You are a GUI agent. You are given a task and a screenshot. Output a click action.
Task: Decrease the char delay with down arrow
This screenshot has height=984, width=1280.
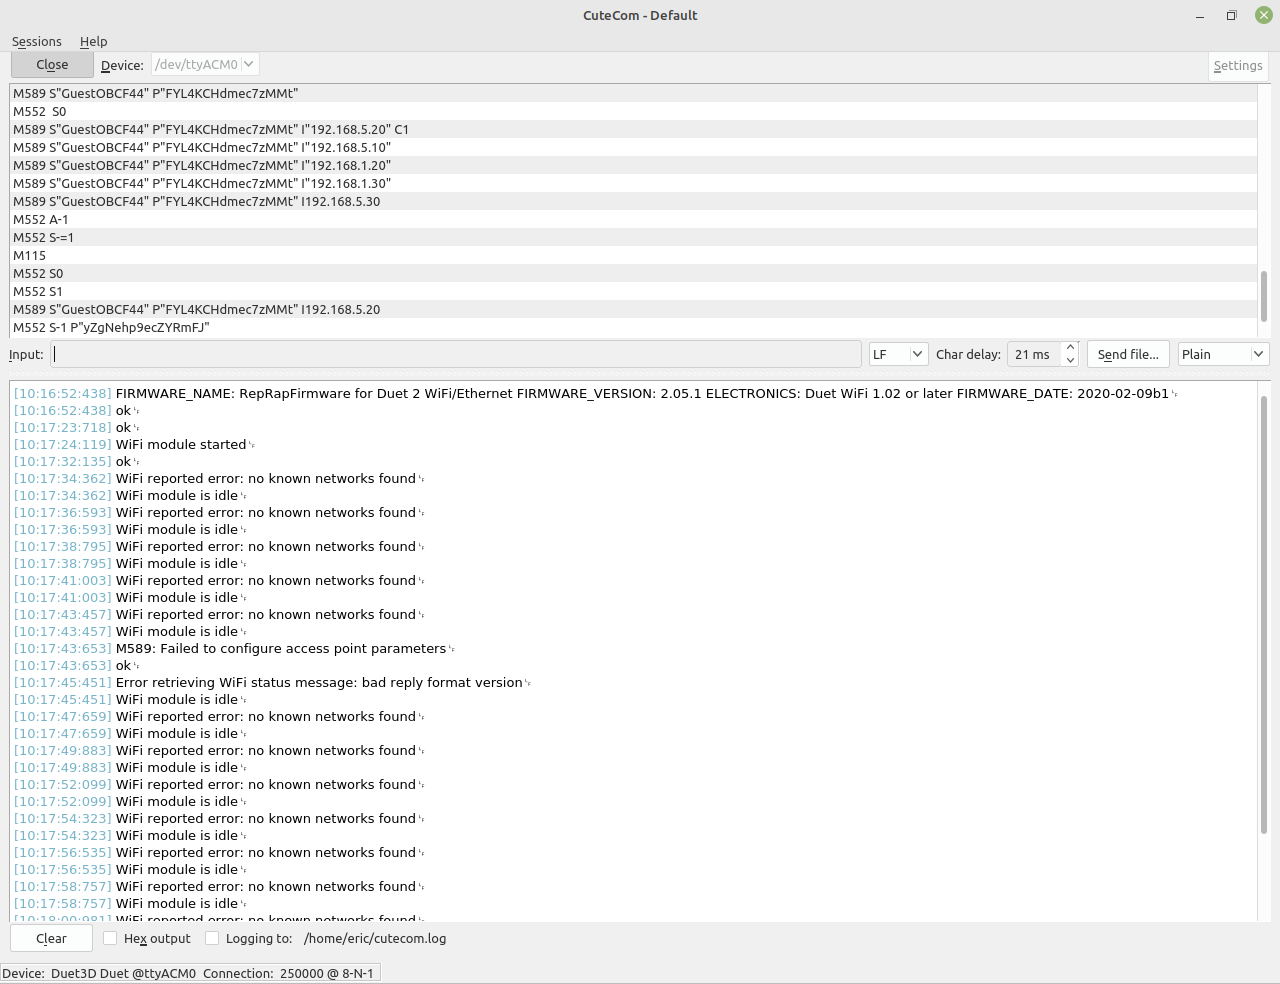pos(1070,360)
